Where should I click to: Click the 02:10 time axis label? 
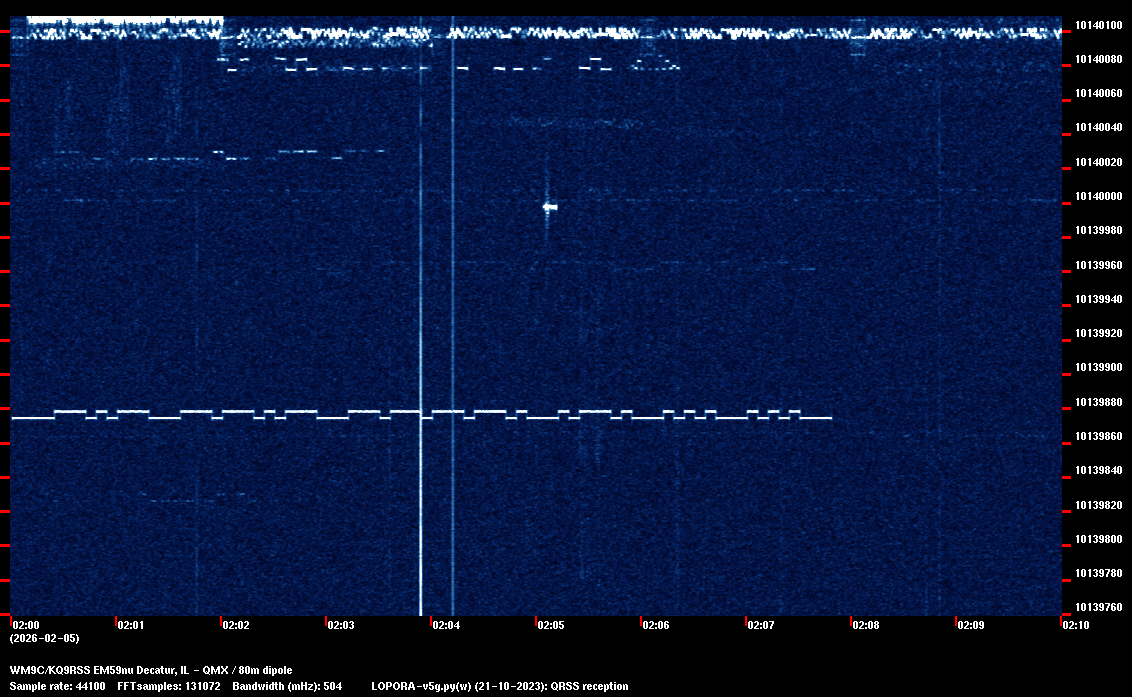coord(1076,625)
